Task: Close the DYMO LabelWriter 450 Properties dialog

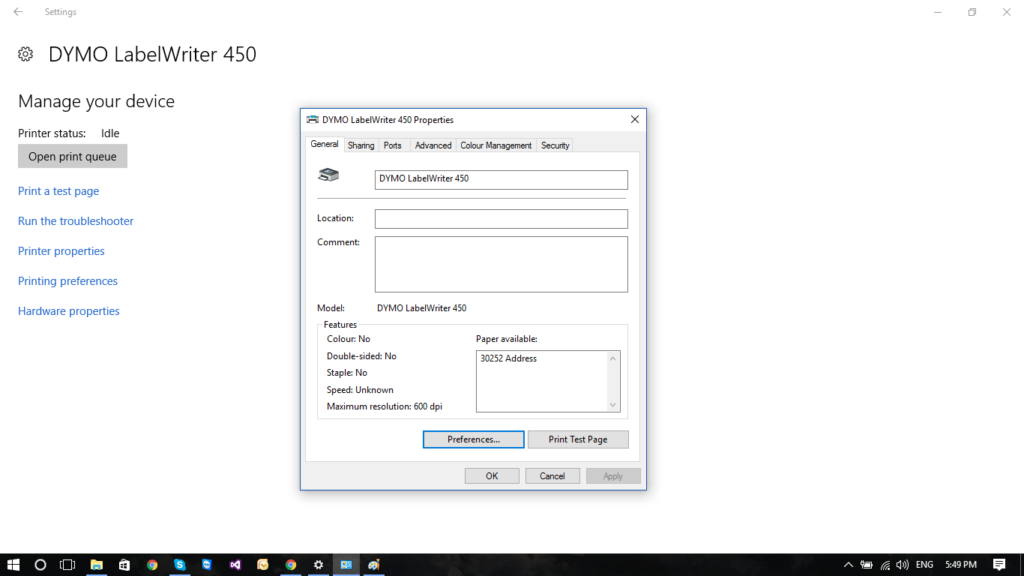Action: (x=635, y=120)
